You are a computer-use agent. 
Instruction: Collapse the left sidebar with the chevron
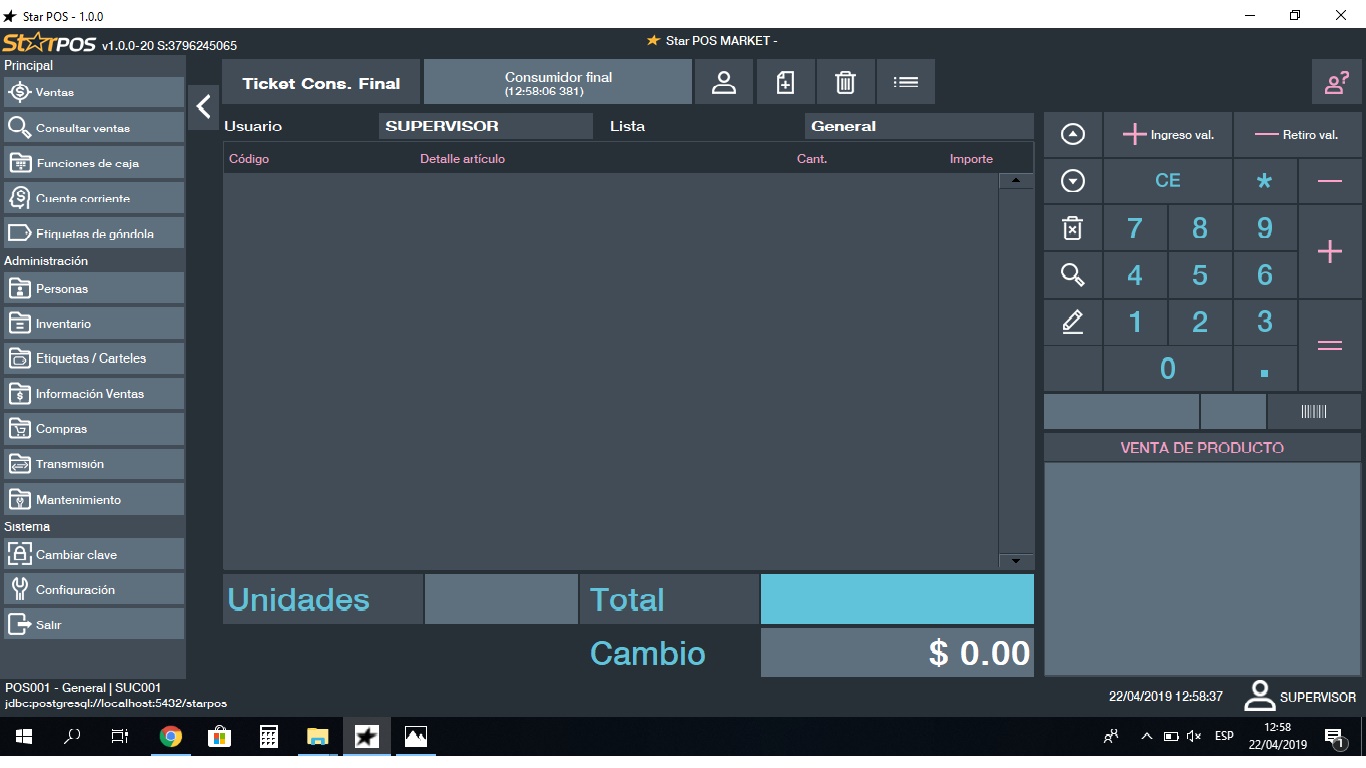point(203,106)
